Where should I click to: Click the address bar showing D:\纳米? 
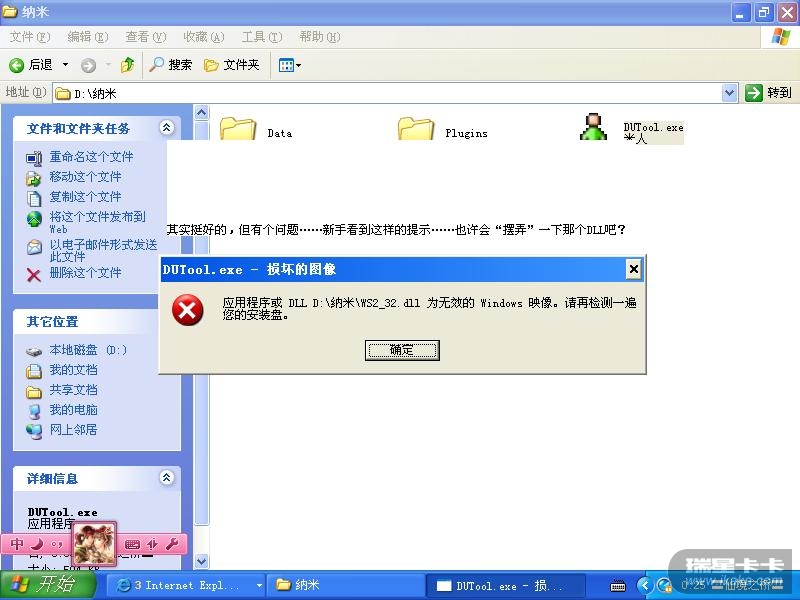[388, 93]
